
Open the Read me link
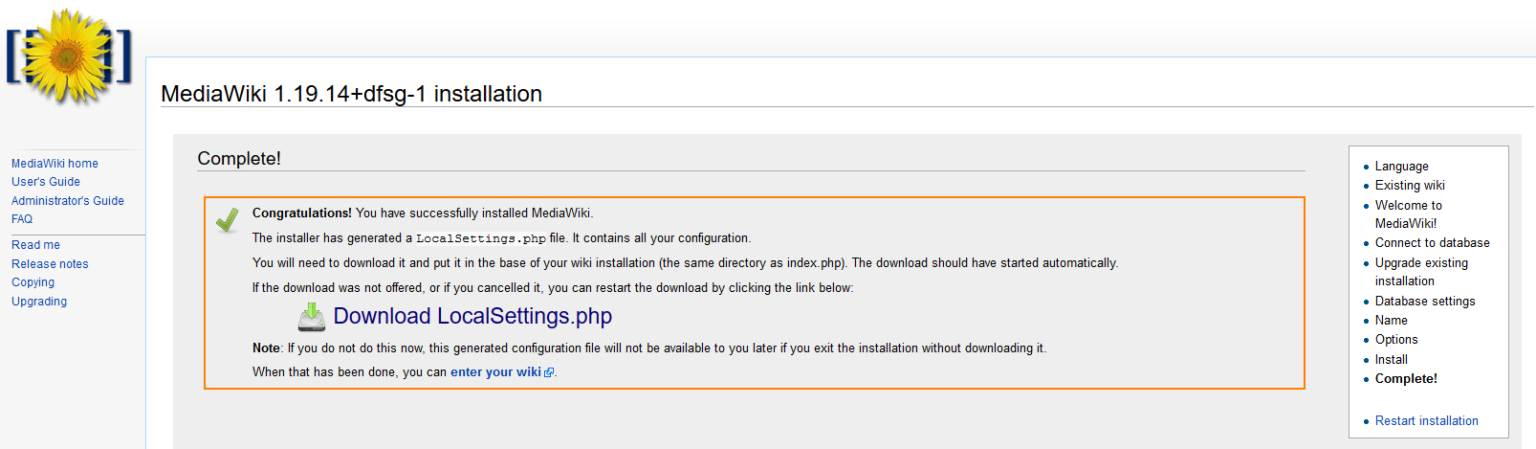pyautogui.click(x=35, y=245)
